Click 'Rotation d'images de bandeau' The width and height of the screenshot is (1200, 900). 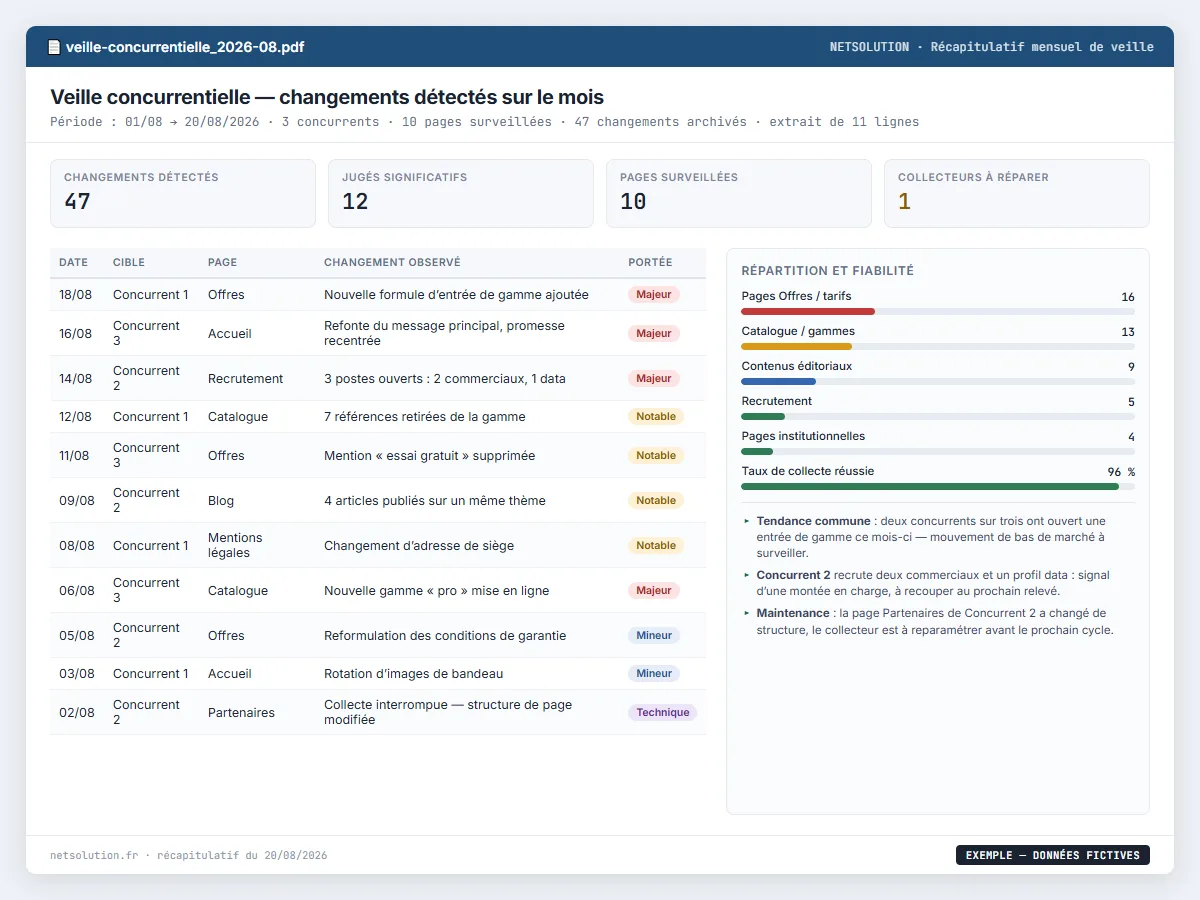click(414, 674)
